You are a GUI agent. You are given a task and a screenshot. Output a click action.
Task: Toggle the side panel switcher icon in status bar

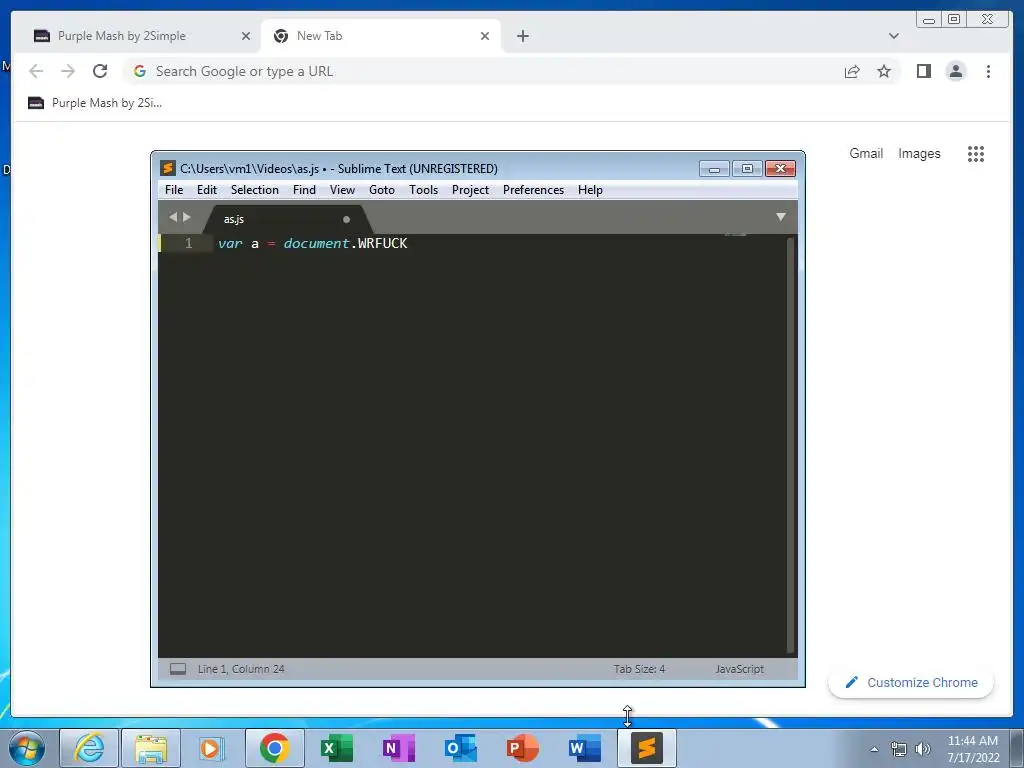click(x=178, y=669)
